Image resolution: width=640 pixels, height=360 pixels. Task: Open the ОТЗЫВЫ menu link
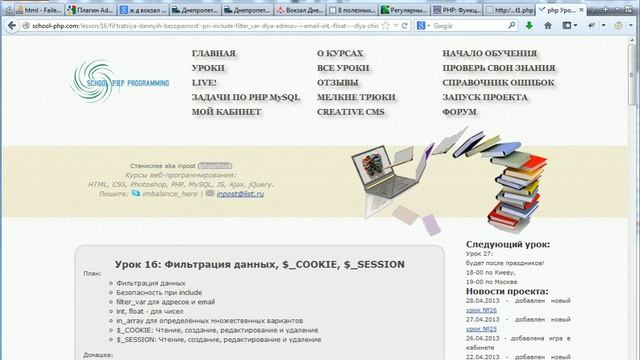[338, 83]
